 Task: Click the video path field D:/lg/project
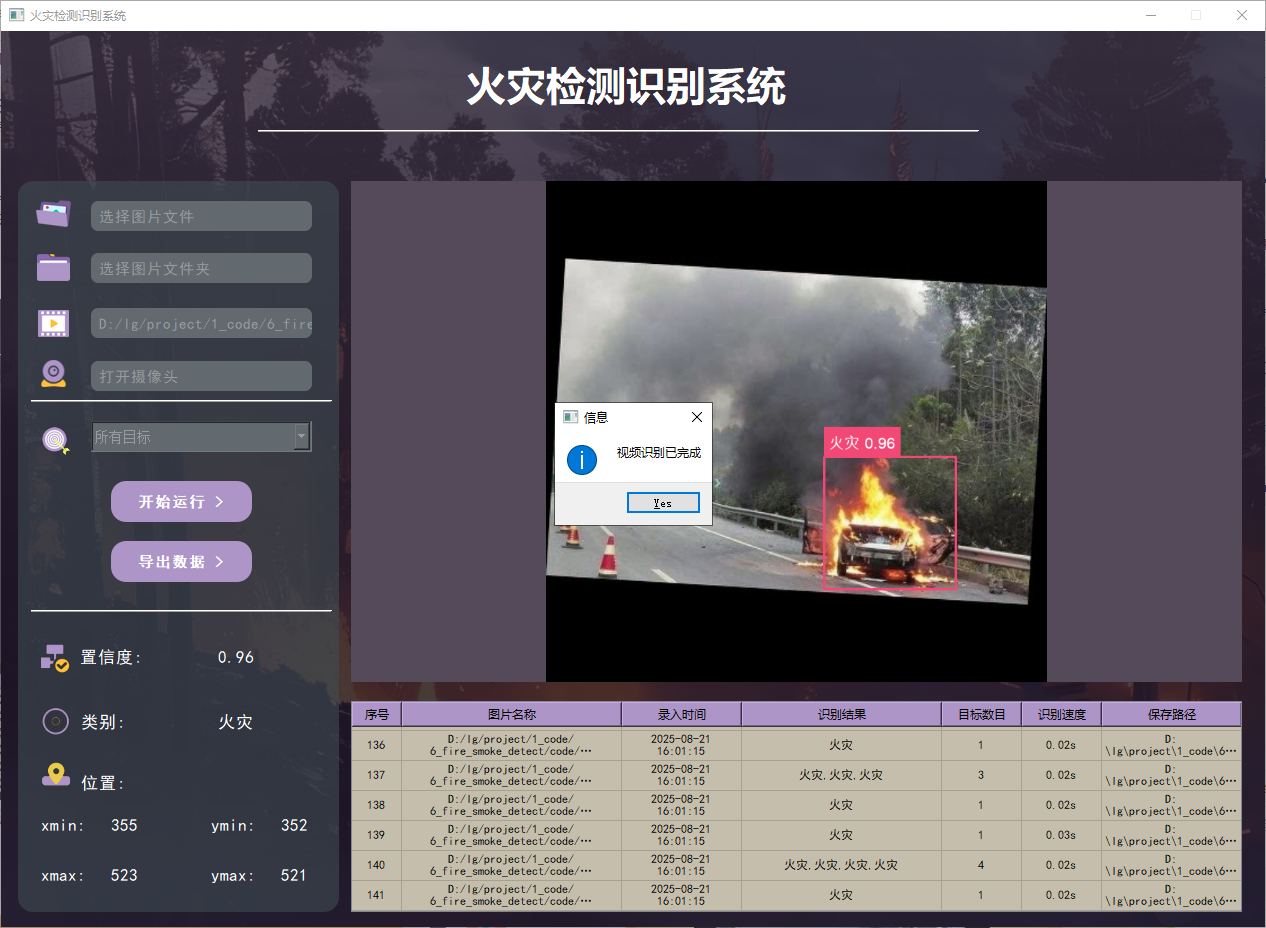click(x=201, y=323)
